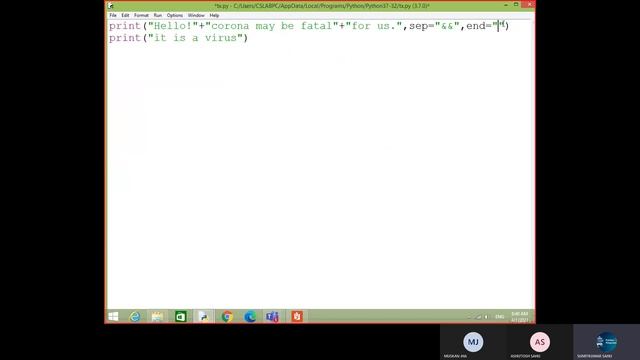Click the "it is a virus" string
Viewport: 640px width, 360px height.
[x=195, y=38]
